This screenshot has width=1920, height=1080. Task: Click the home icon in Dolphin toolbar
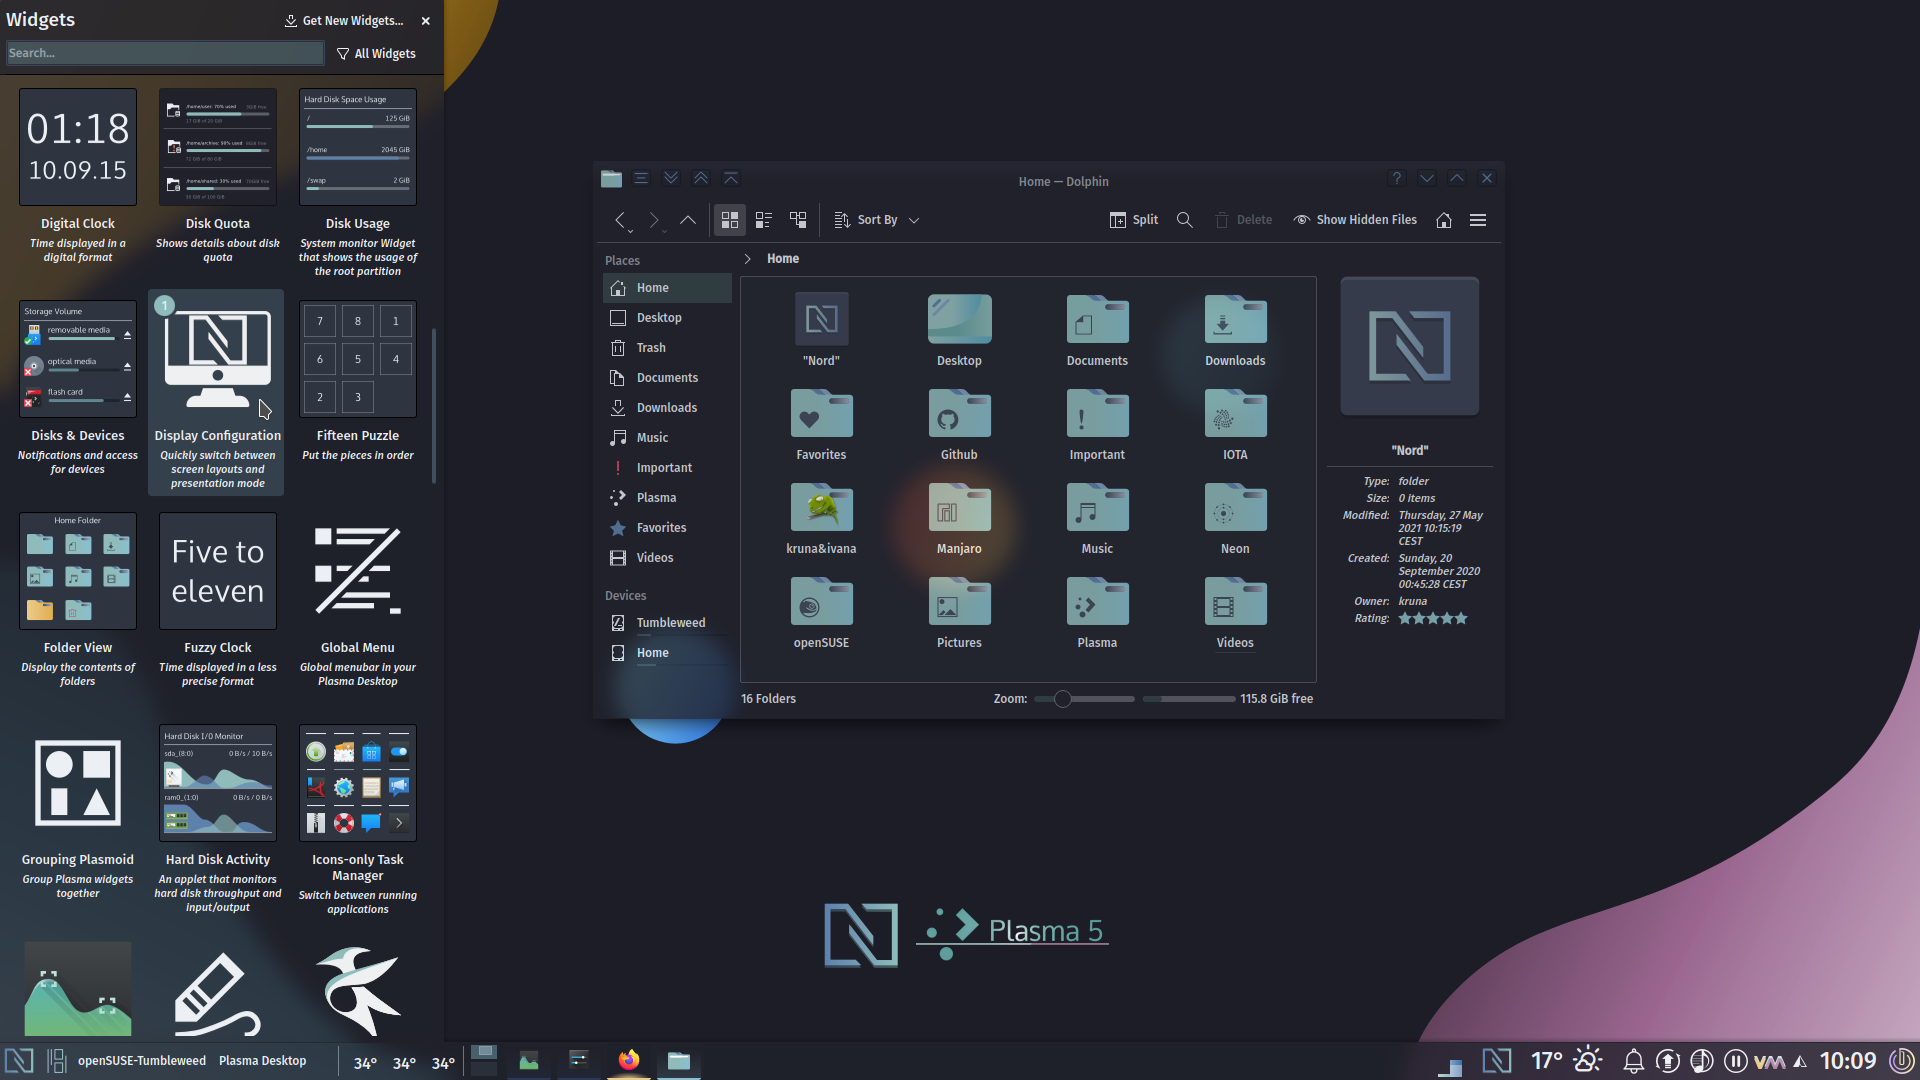pos(1444,220)
